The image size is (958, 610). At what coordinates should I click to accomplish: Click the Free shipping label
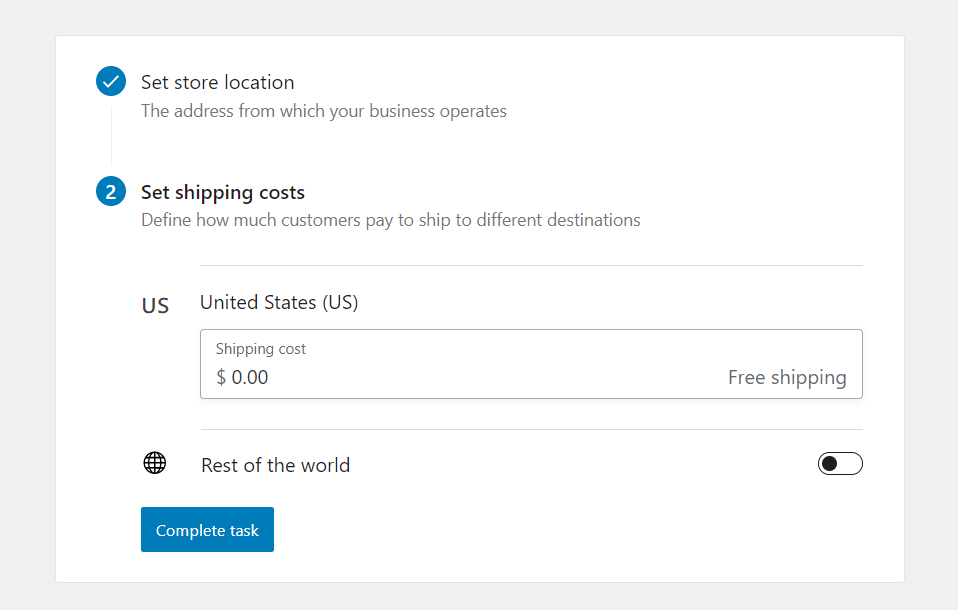[787, 378]
